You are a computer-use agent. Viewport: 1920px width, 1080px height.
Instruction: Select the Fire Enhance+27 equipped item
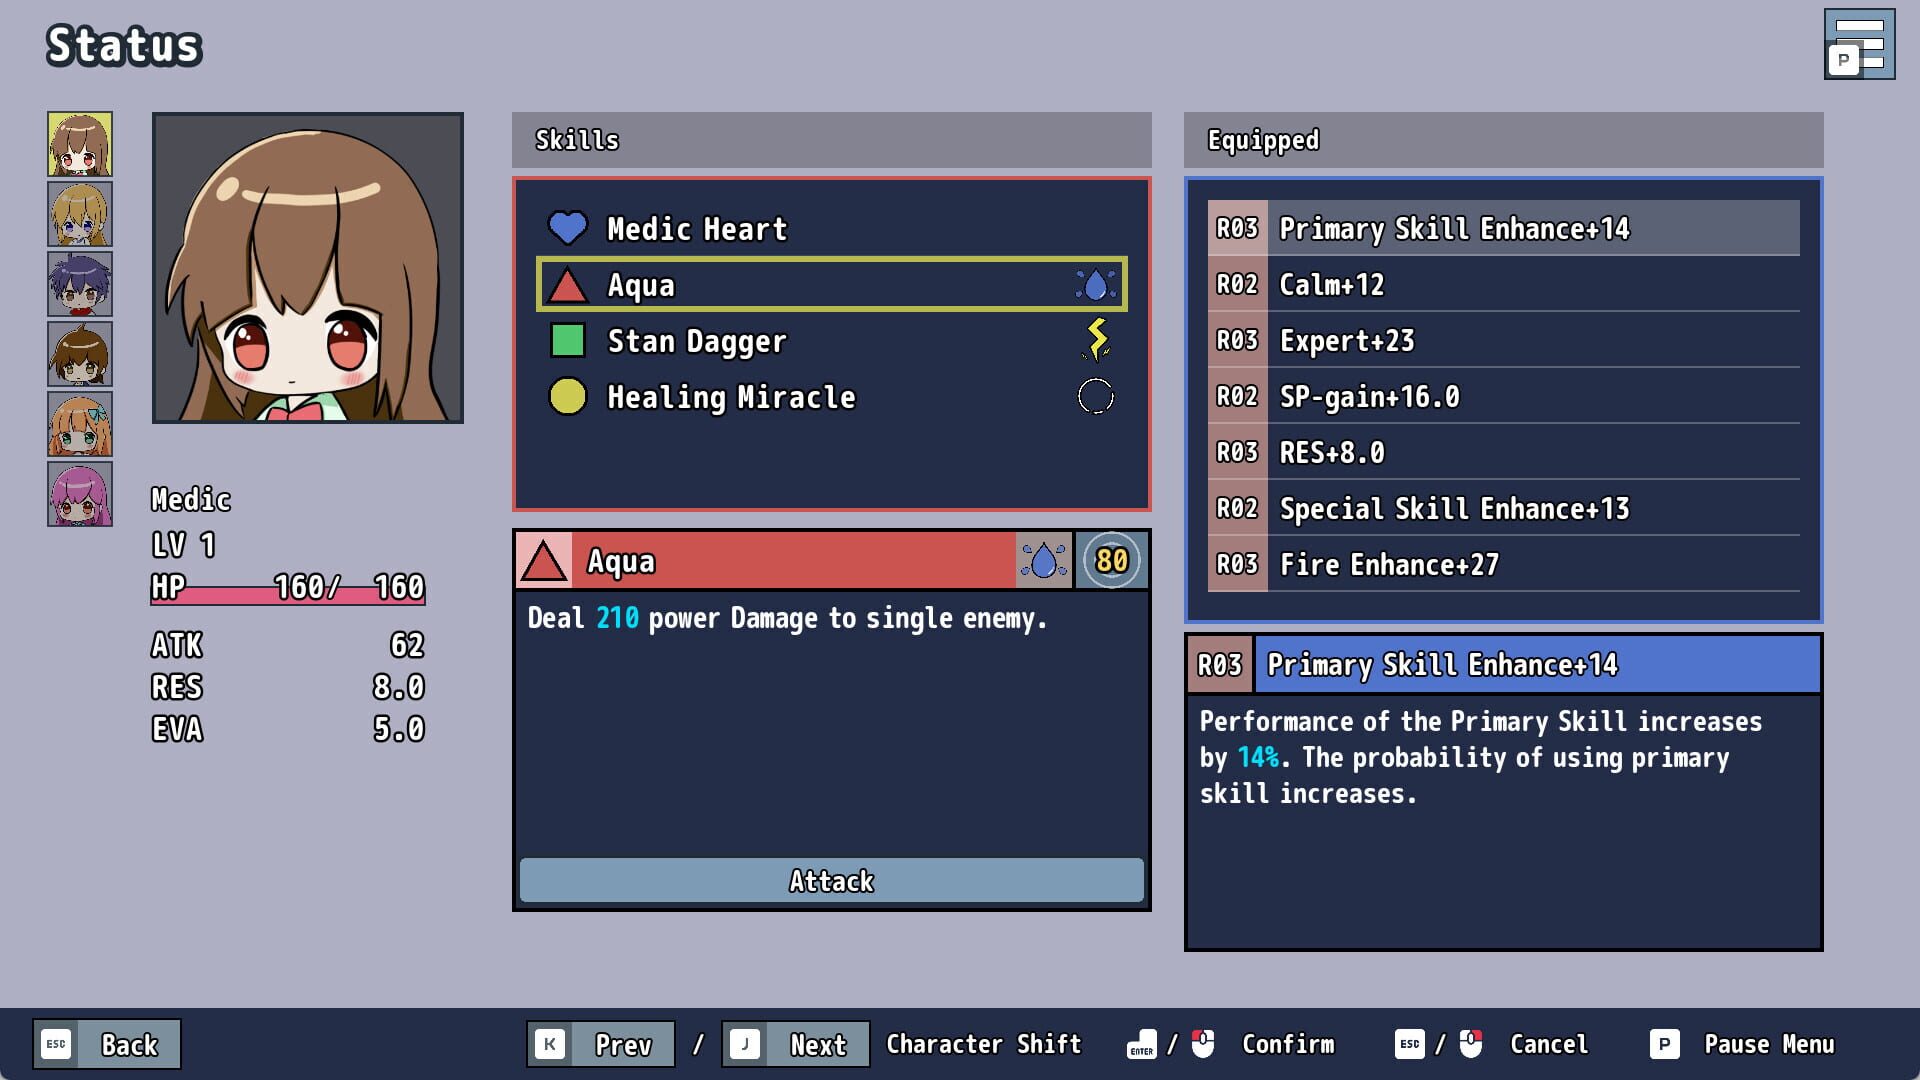click(x=1500, y=564)
